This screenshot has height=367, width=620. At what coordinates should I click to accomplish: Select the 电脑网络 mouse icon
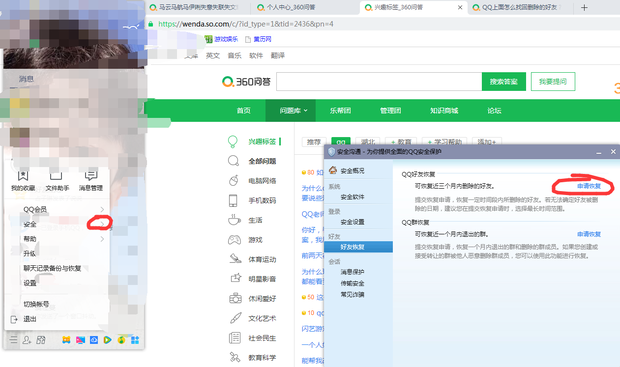click(234, 180)
